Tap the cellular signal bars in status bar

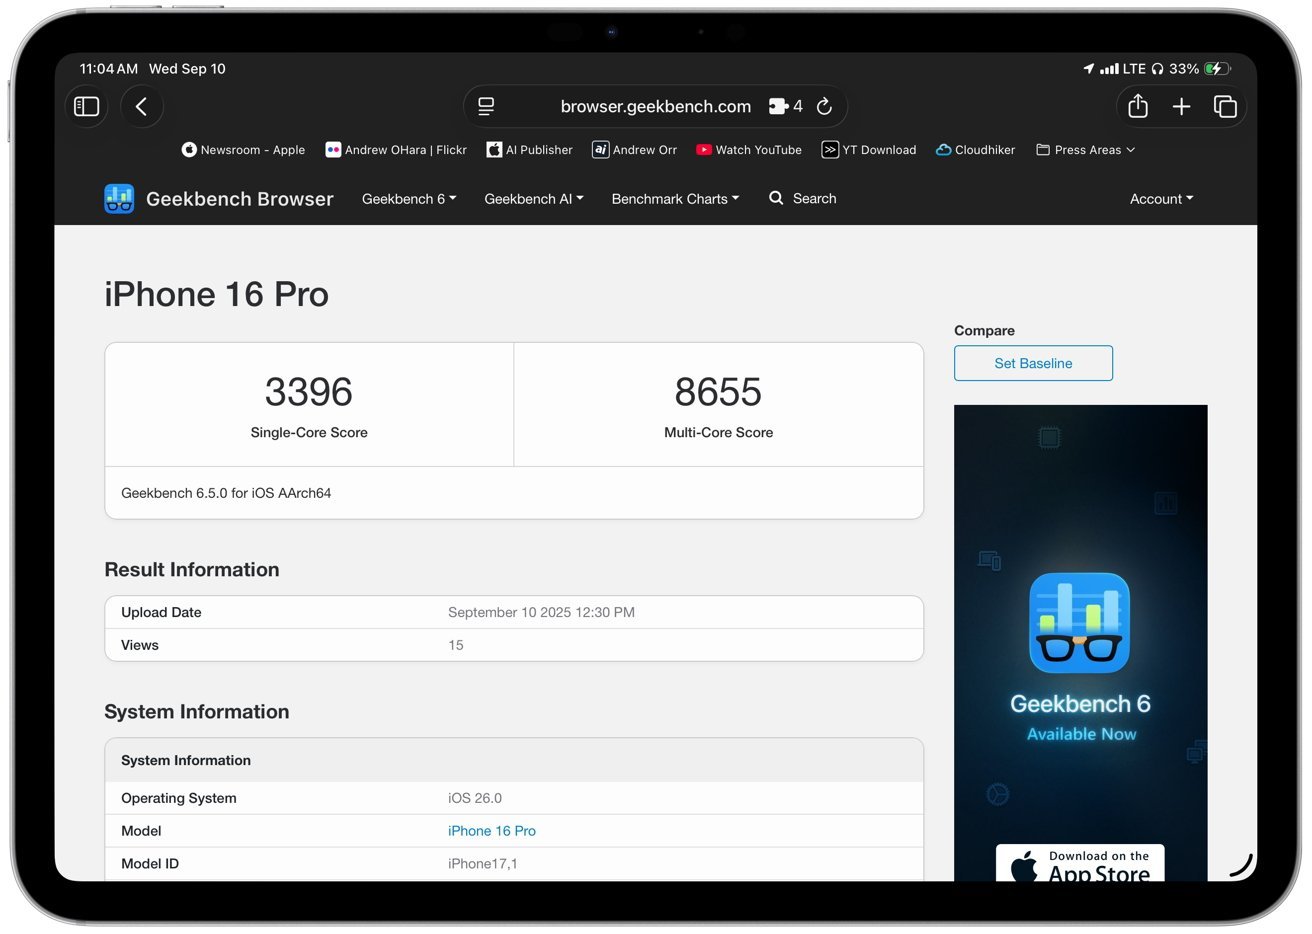1109,69
